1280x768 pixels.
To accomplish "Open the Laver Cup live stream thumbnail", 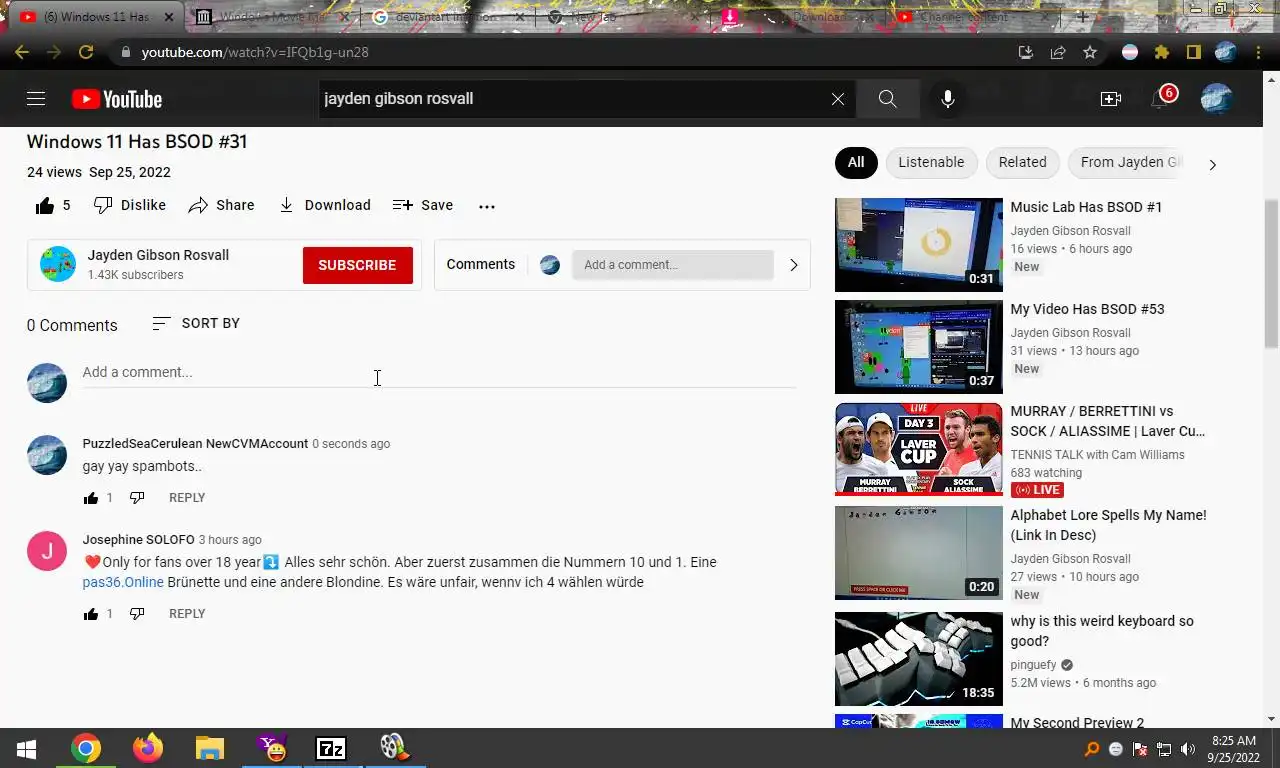I will [x=919, y=449].
